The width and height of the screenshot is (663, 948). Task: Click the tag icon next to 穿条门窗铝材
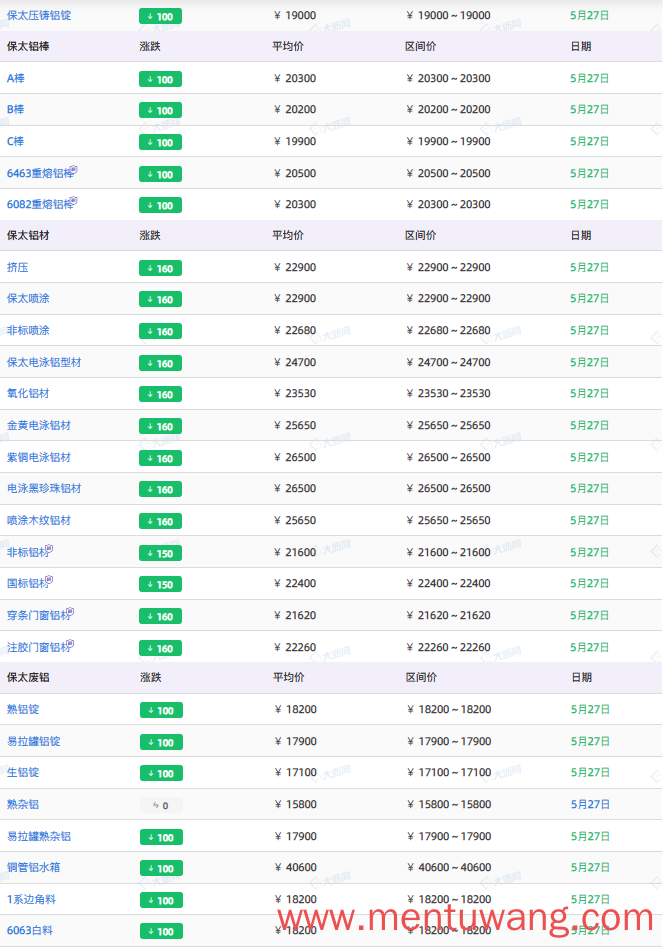[x=70, y=612]
